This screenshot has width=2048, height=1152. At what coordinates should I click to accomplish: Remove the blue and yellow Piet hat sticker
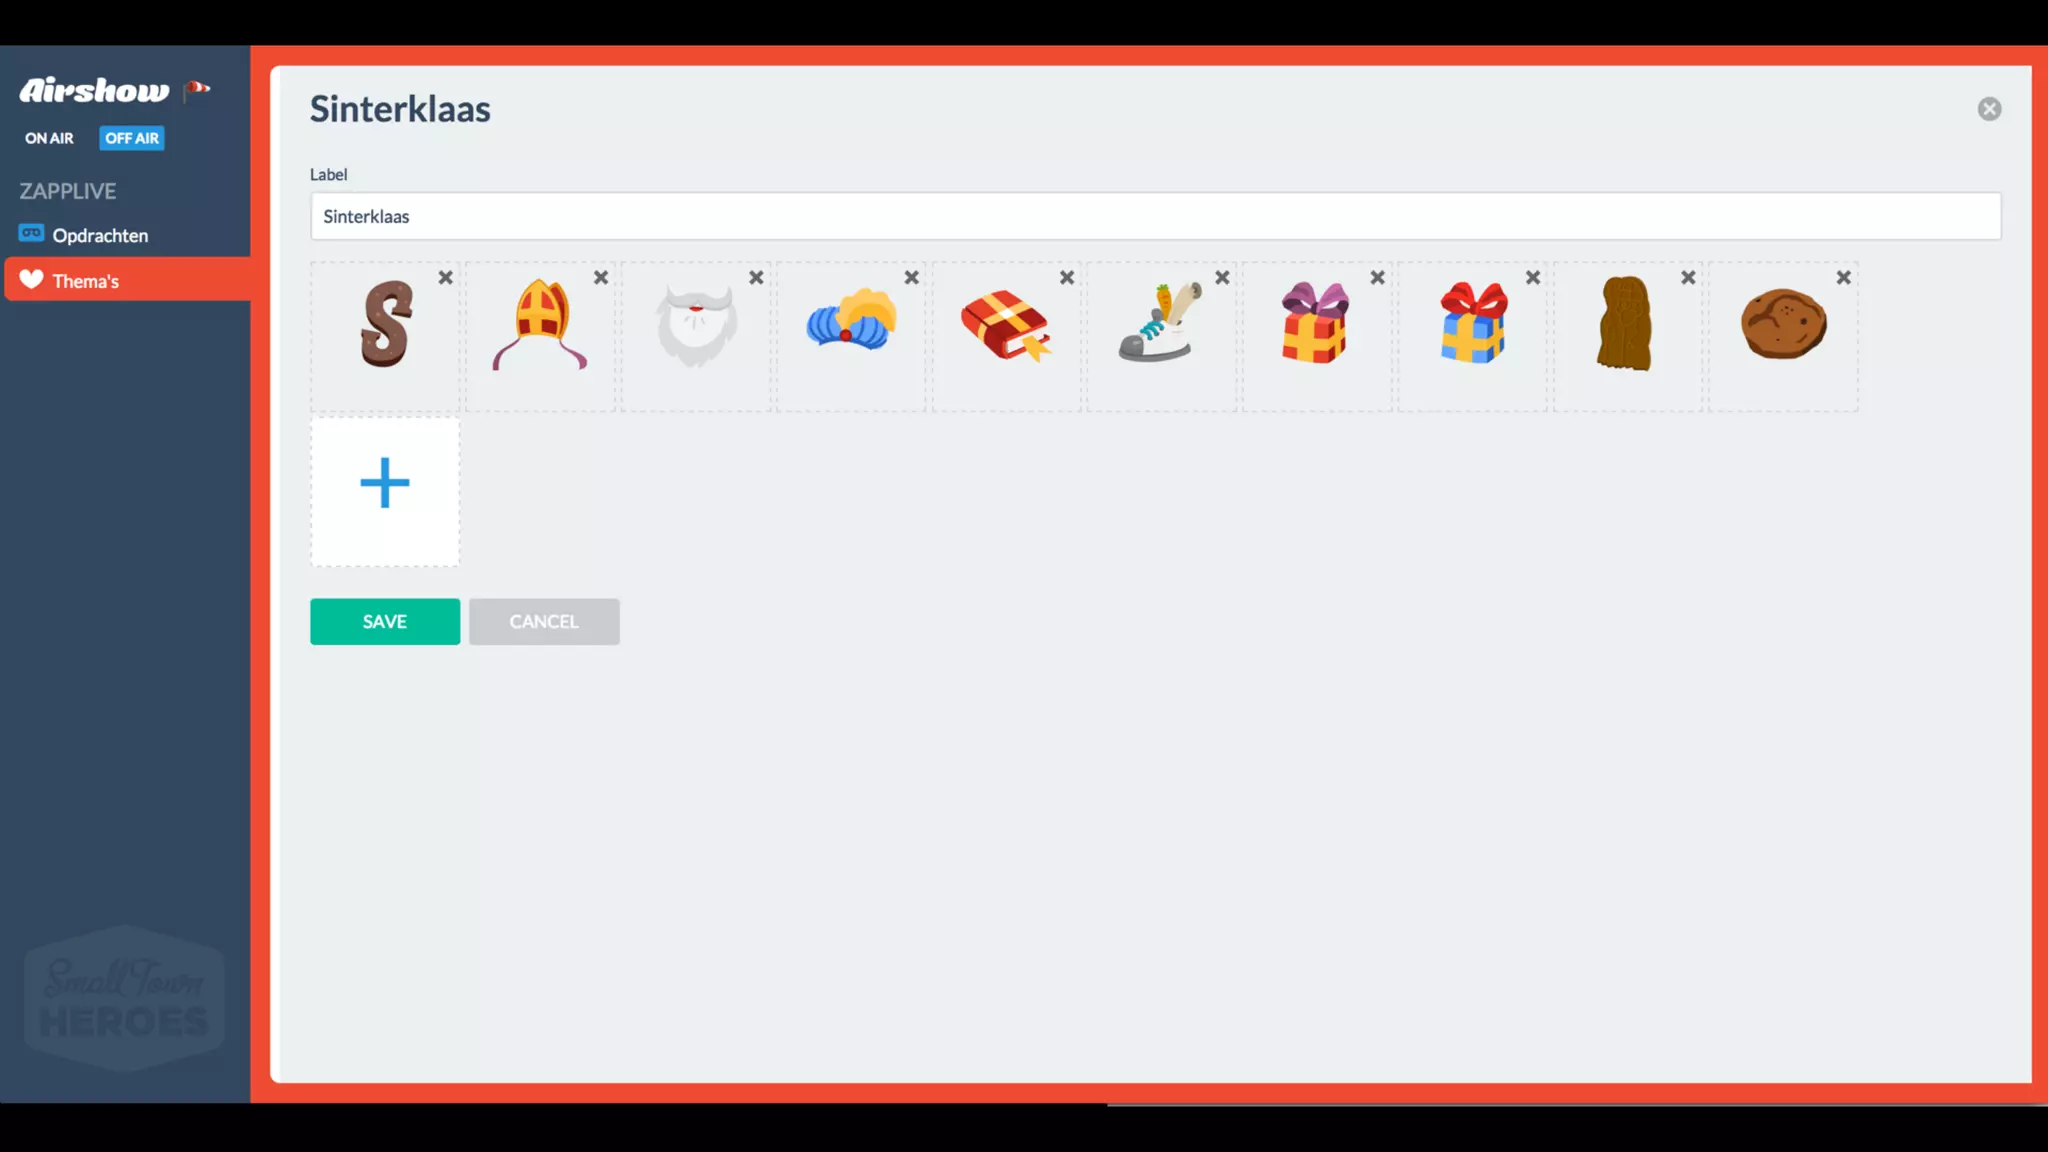coord(911,278)
